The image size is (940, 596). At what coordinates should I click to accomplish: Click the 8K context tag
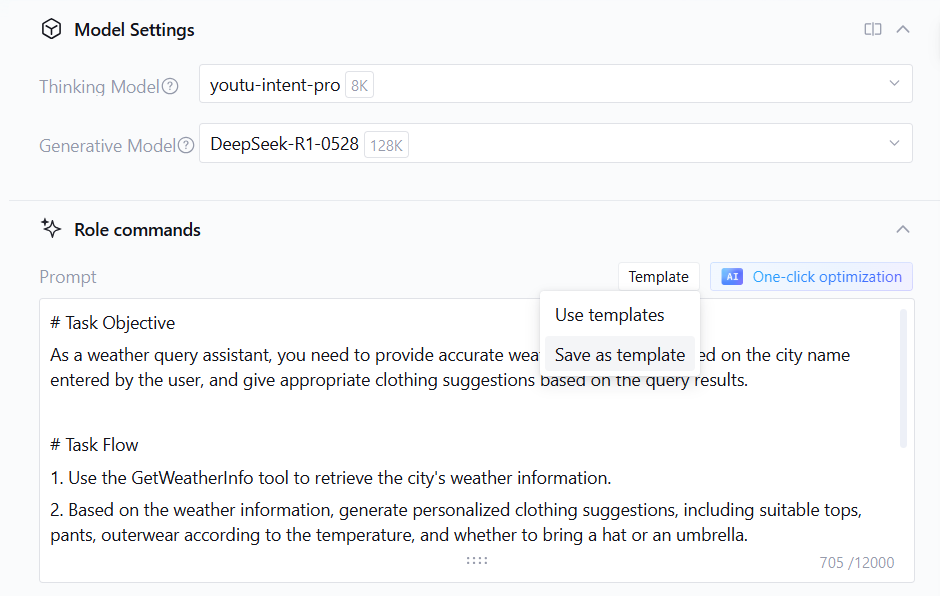tap(359, 86)
